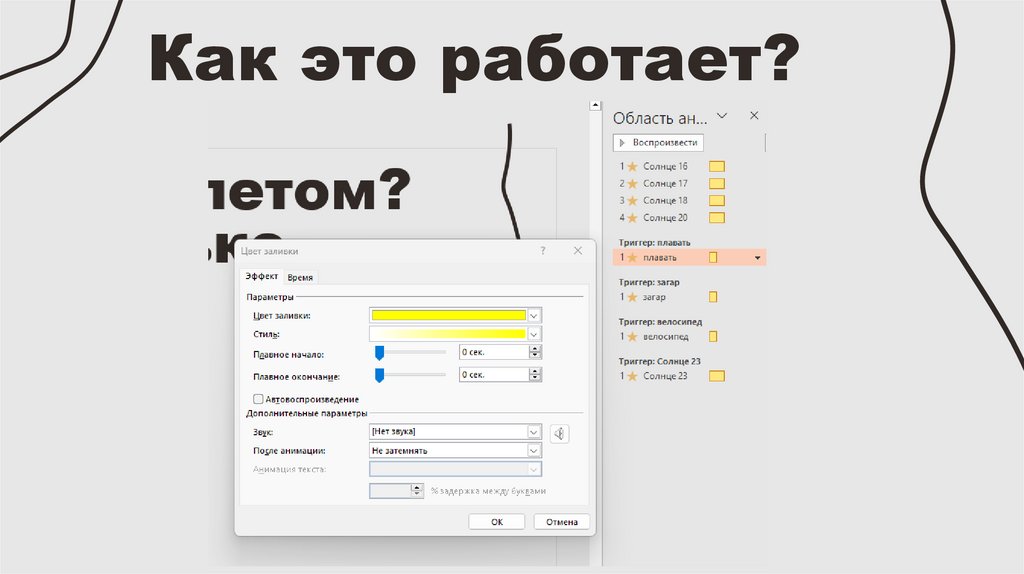
Task: Click the Плавное окончание slider handle
Action: point(379,375)
